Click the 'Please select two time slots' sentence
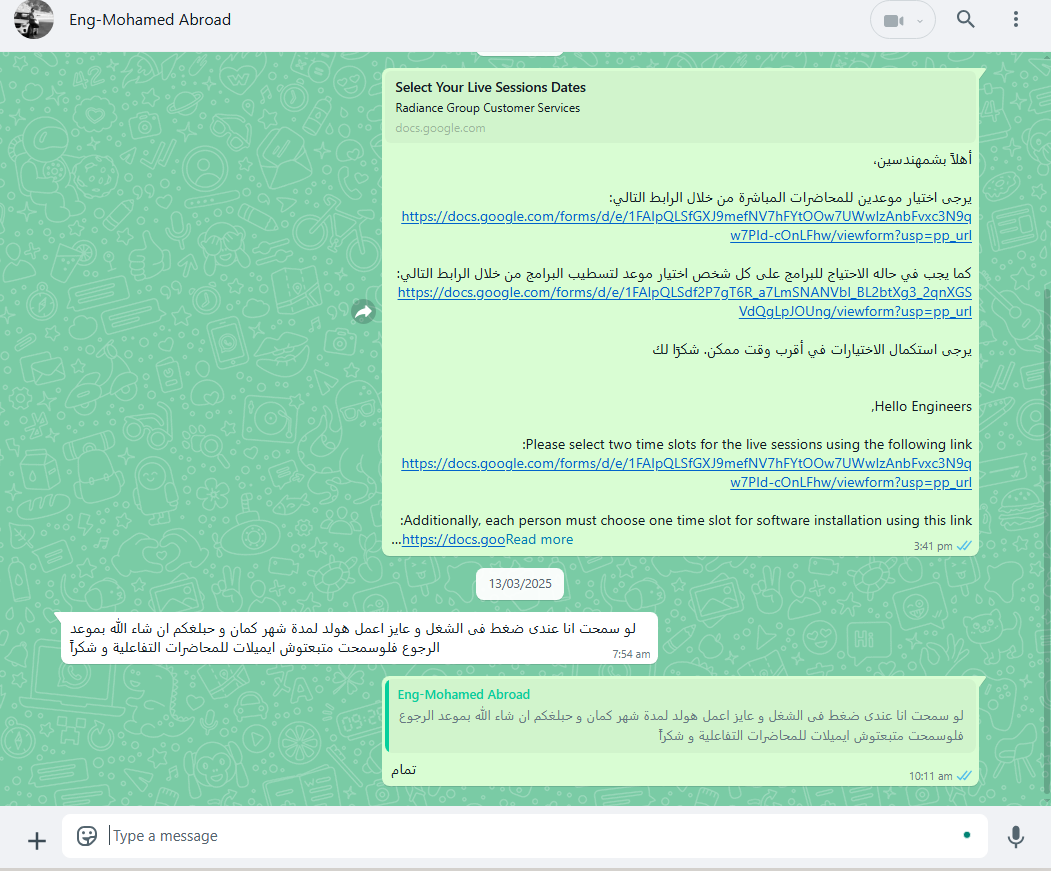This screenshot has width=1051, height=871. tap(747, 445)
